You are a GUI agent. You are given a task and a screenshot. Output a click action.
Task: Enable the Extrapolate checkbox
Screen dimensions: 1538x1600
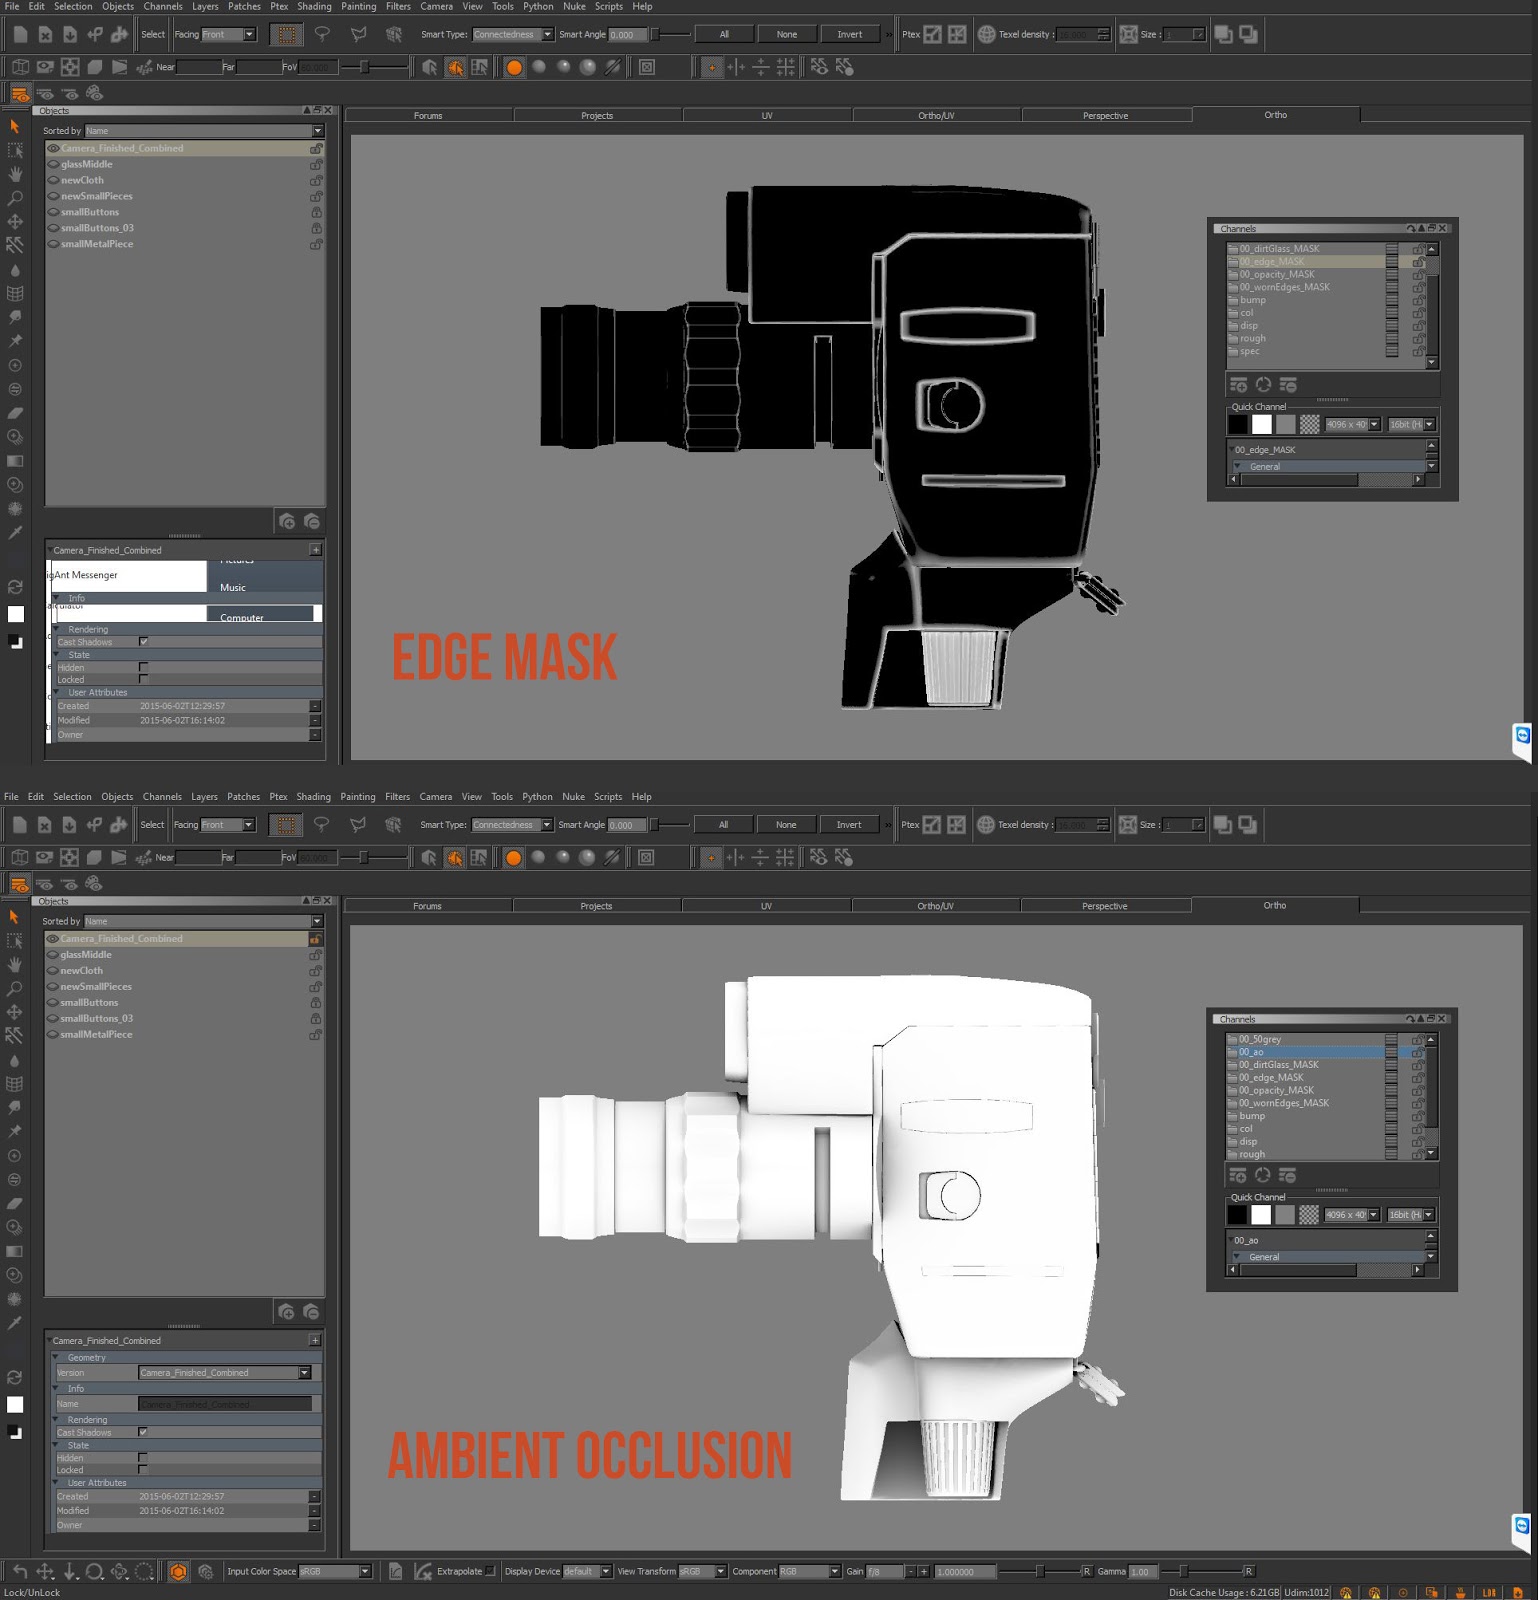tap(490, 1571)
